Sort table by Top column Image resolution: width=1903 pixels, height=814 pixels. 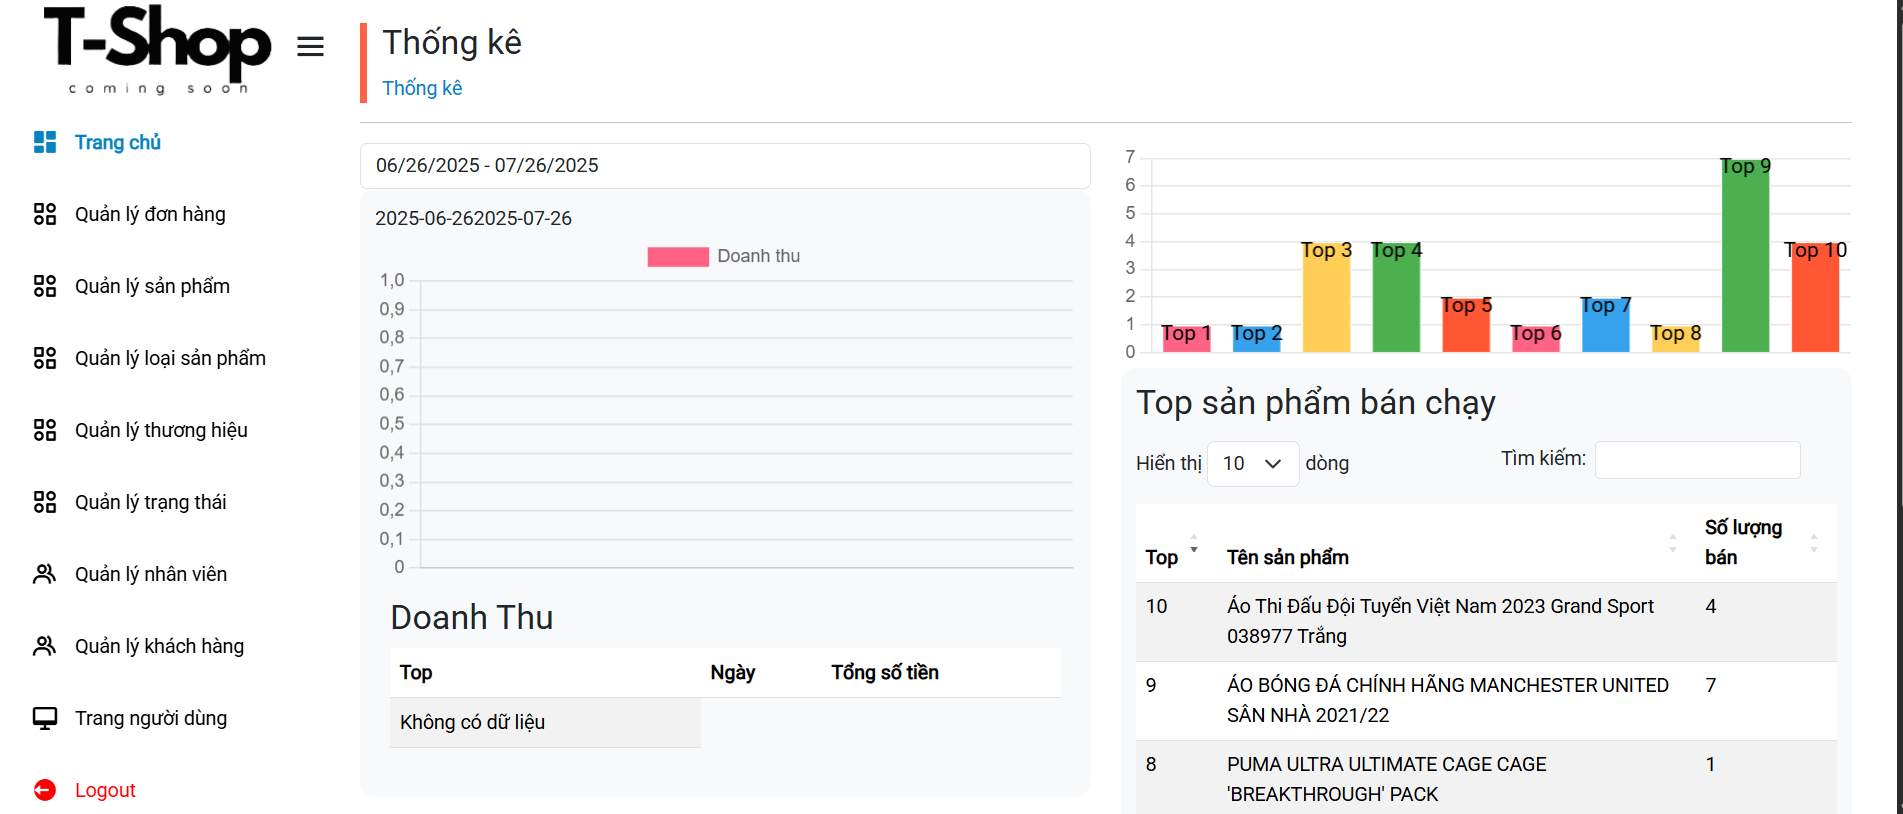[x=1176, y=543]
